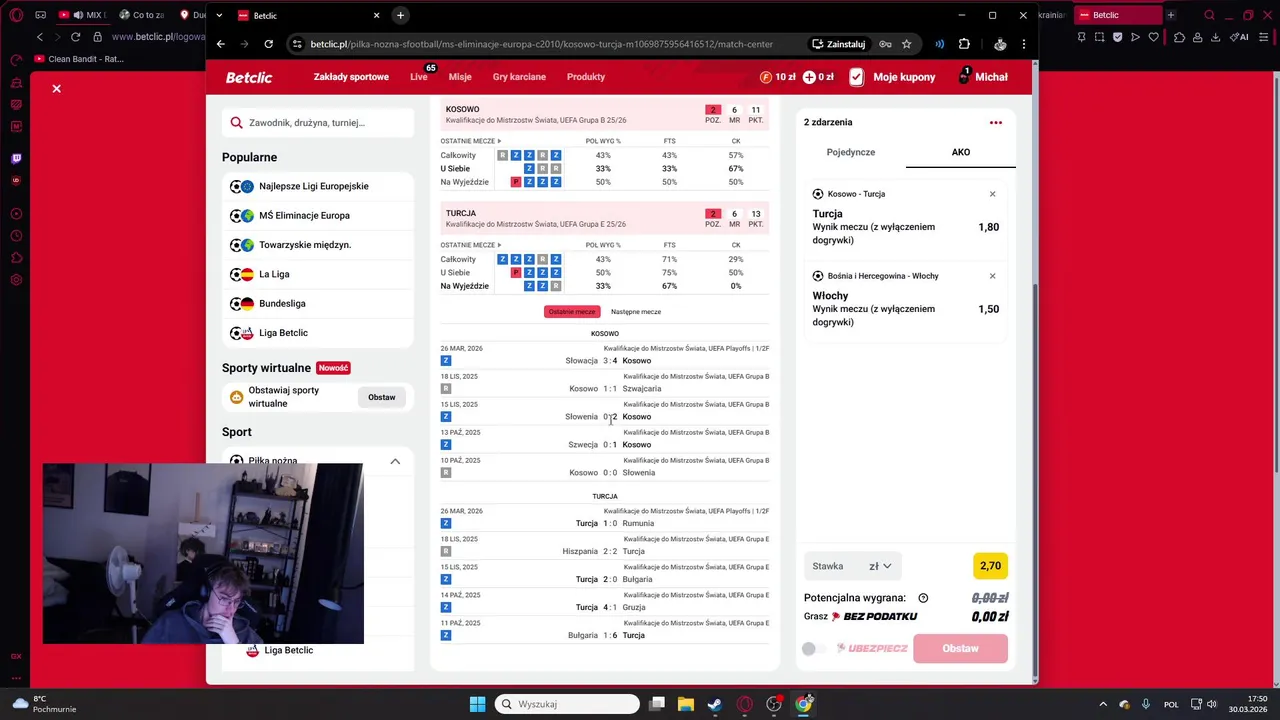The width and height of the screenshot is (1280, 720).
Task: Select the AKO betslip tab
Action: 961,152
